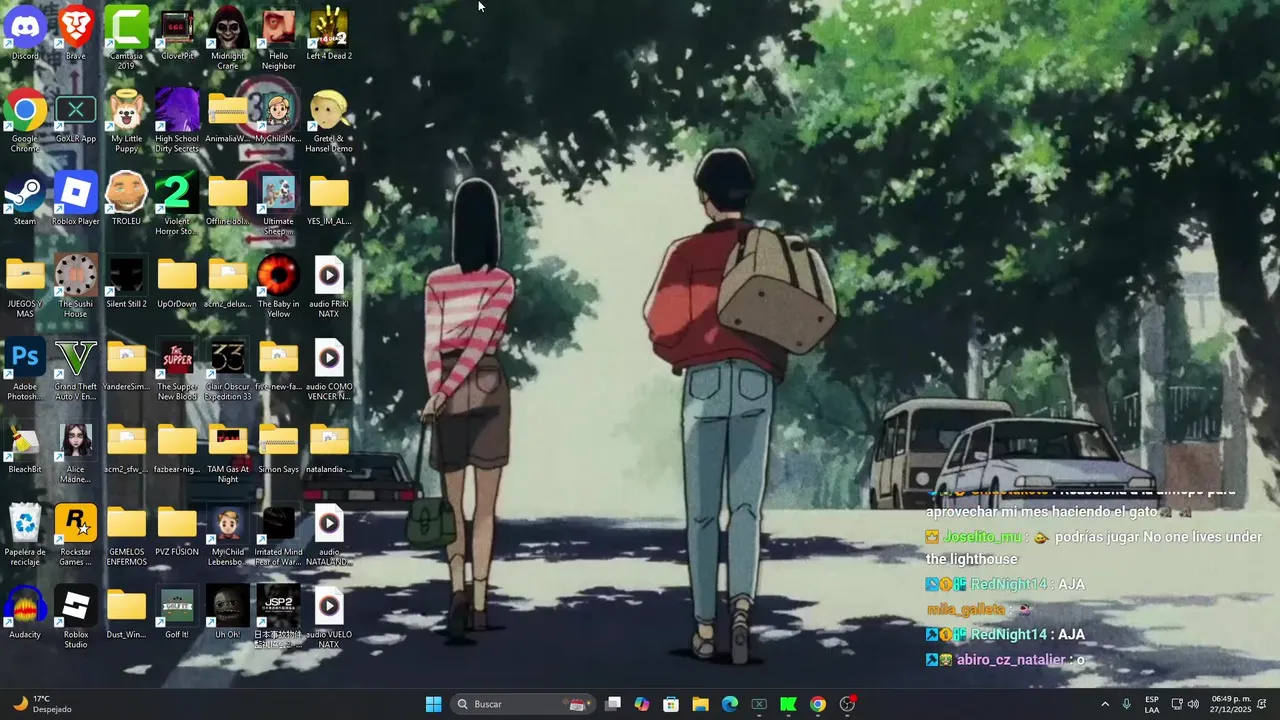Select the Grand Theft Auto V icon

(76, 369)
